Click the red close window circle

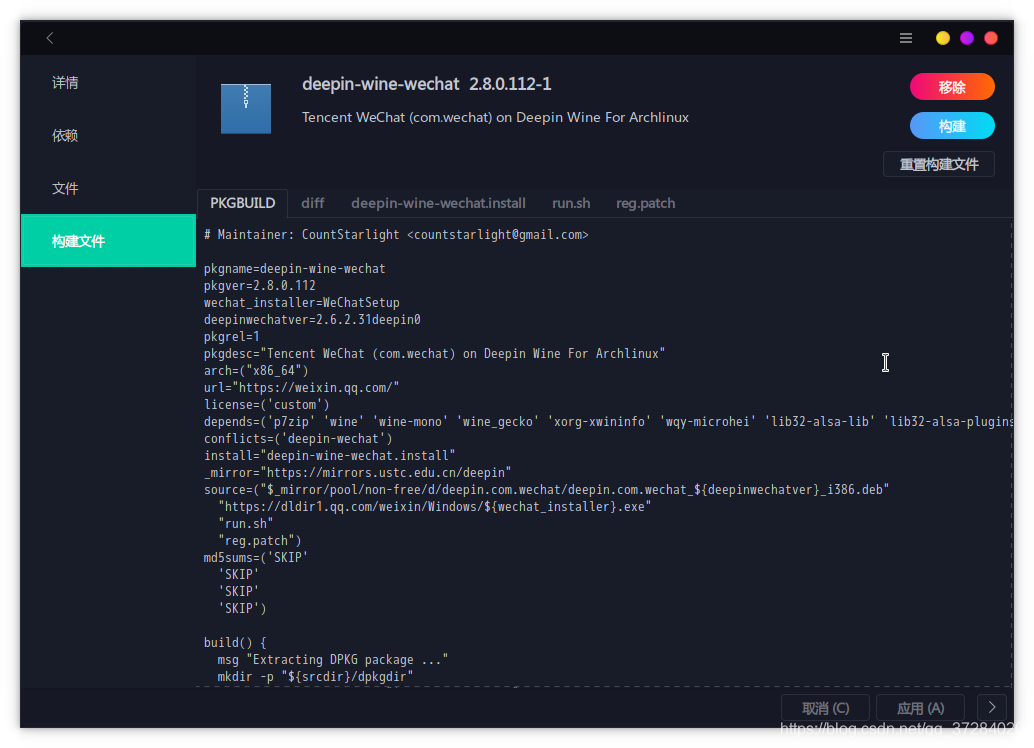[x=990, y=38]
